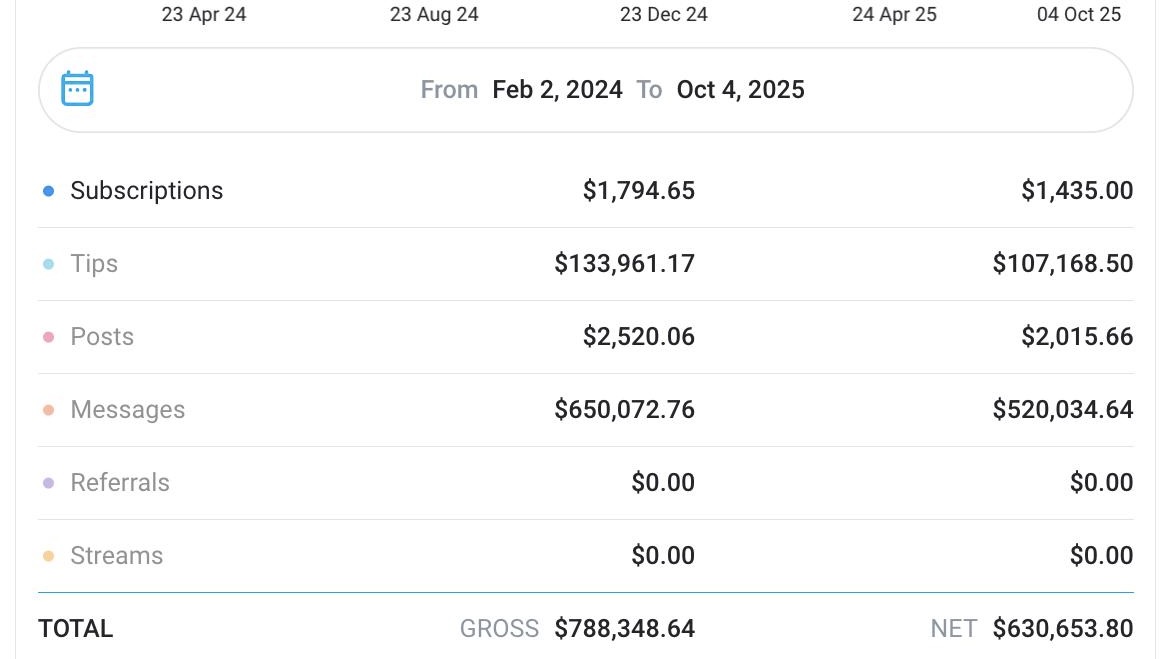
Task: Show the Messages earnings label
Action: coord(127,410)
